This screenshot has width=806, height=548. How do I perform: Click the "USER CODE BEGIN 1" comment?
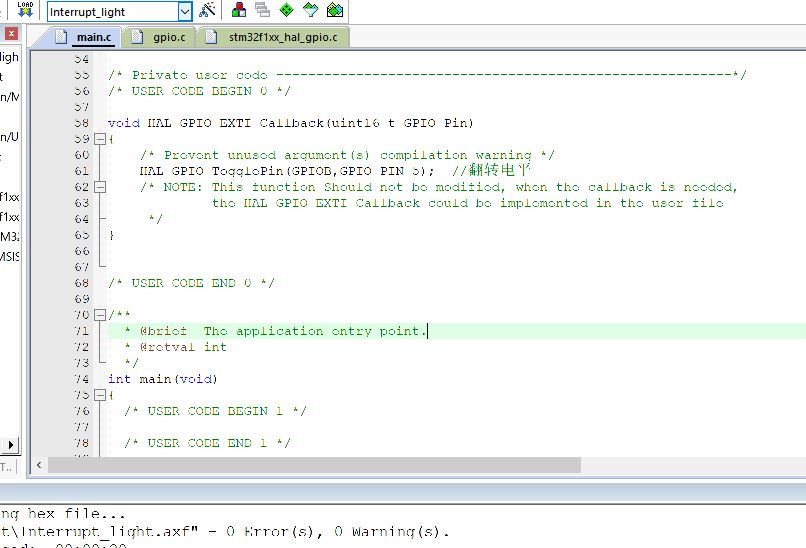point(215,411)
